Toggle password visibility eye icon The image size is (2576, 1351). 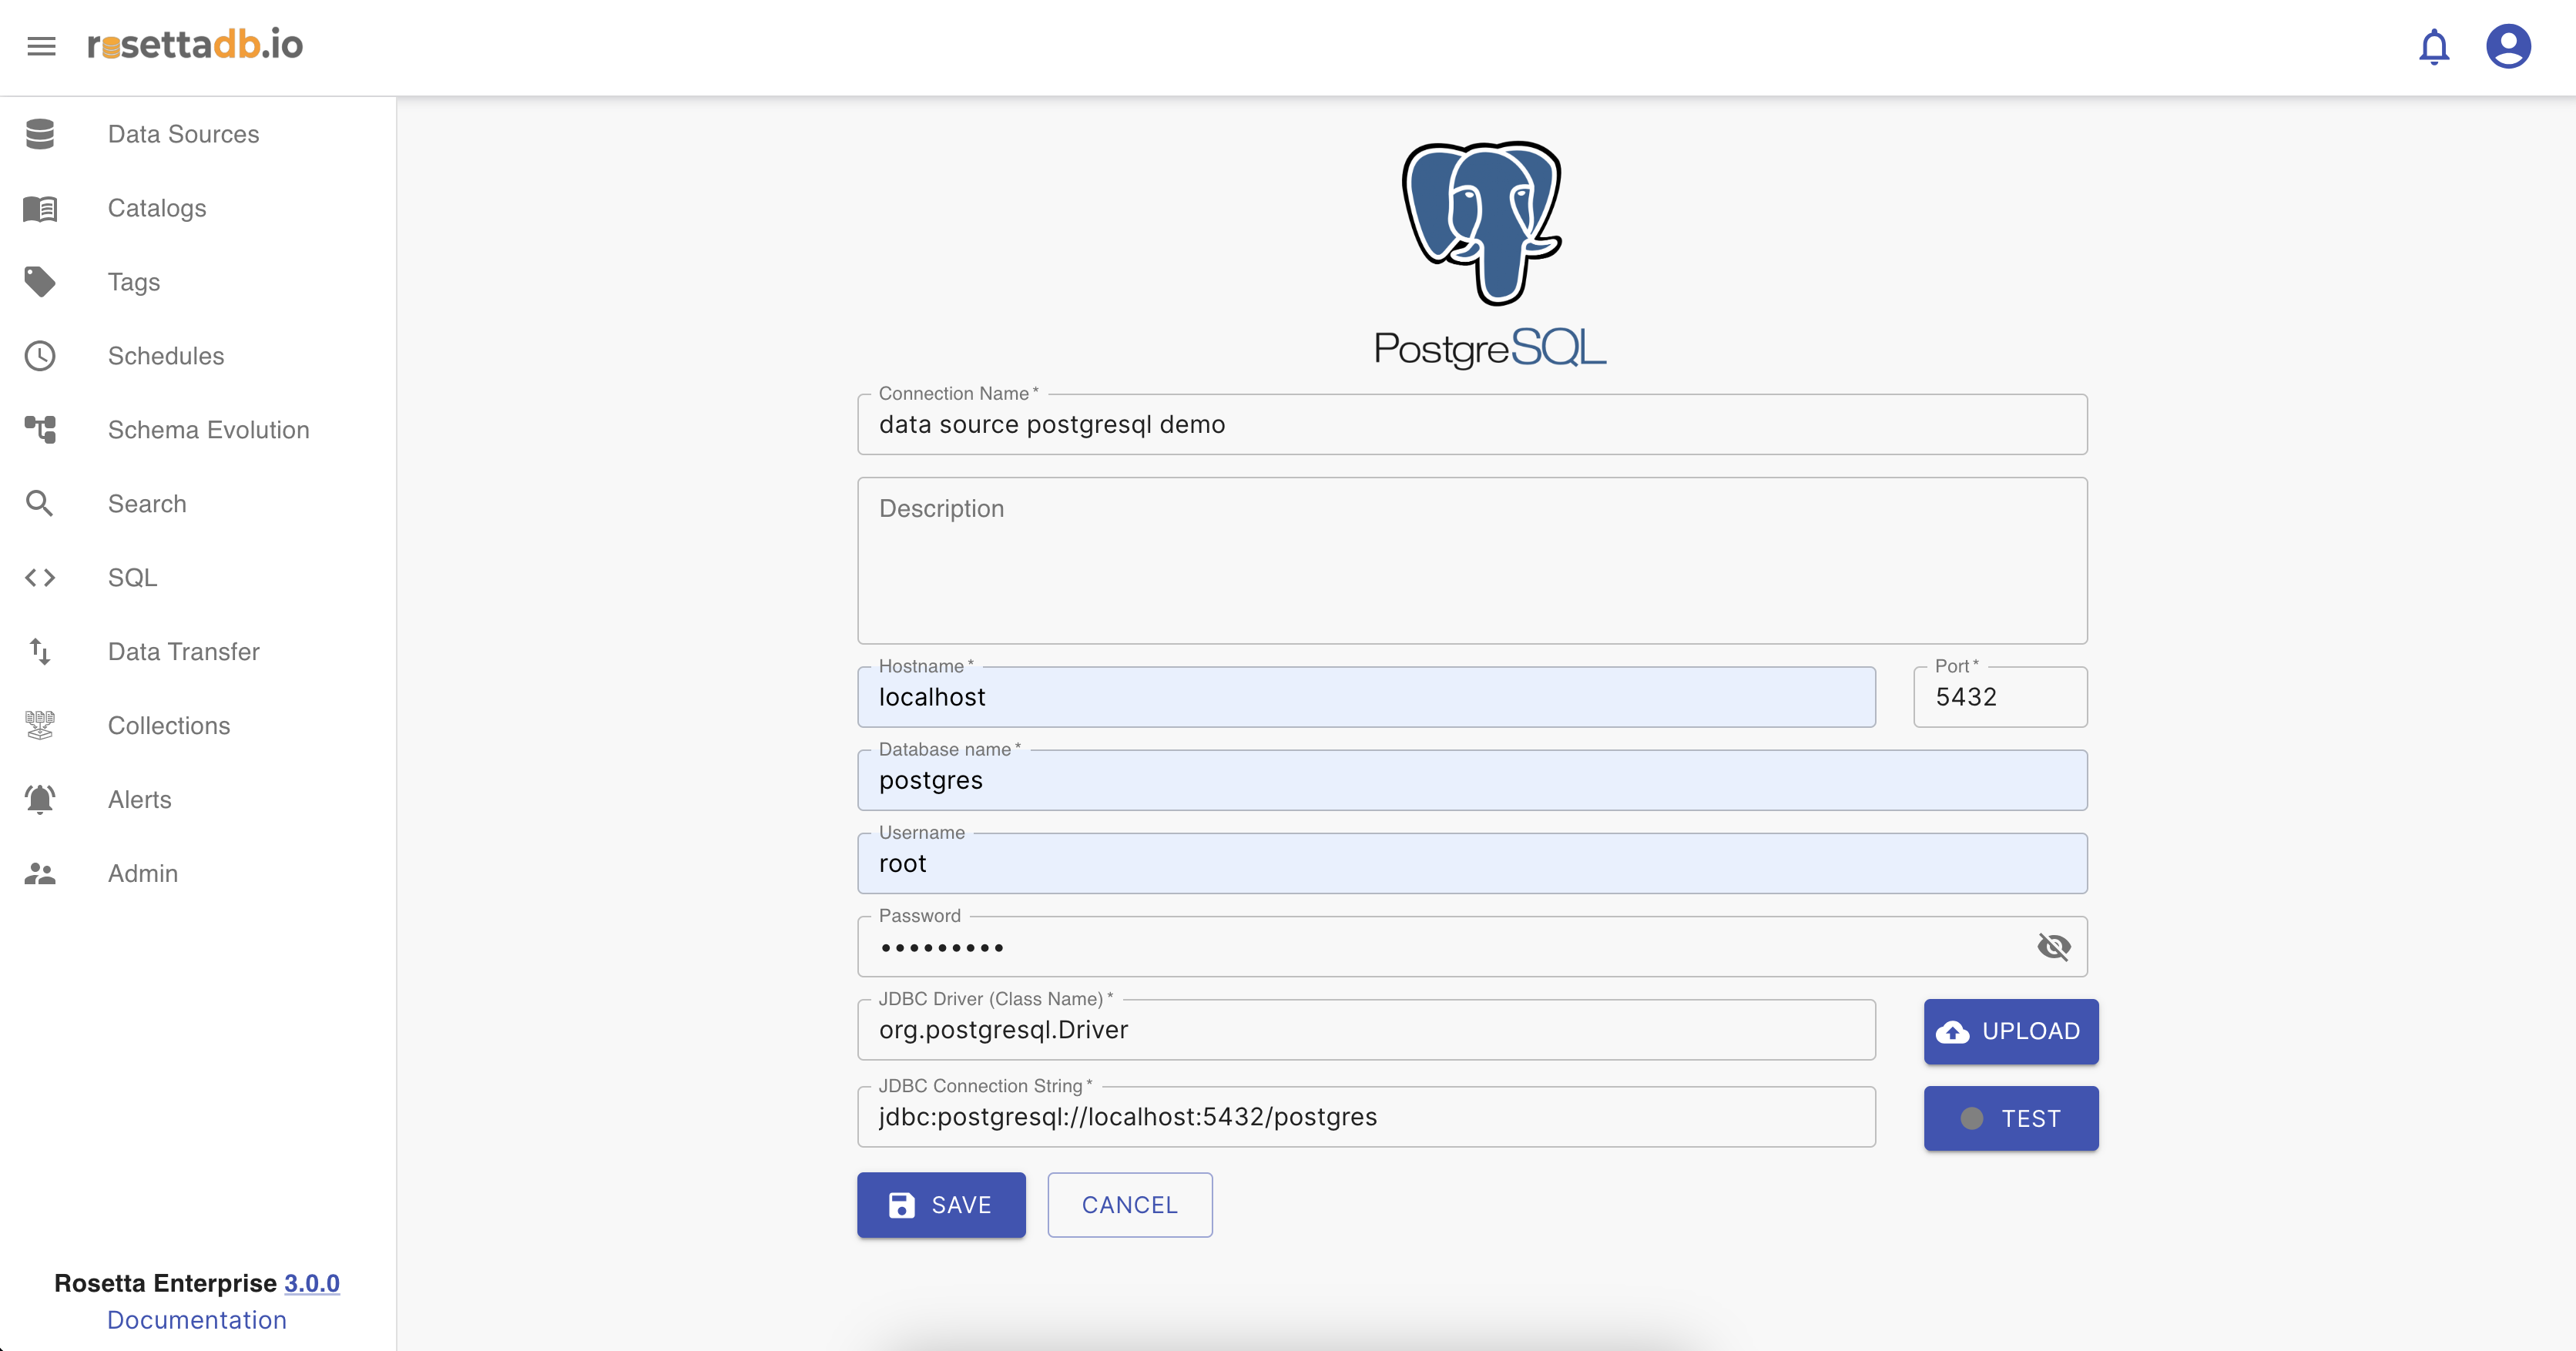(x=2053, y=946)
